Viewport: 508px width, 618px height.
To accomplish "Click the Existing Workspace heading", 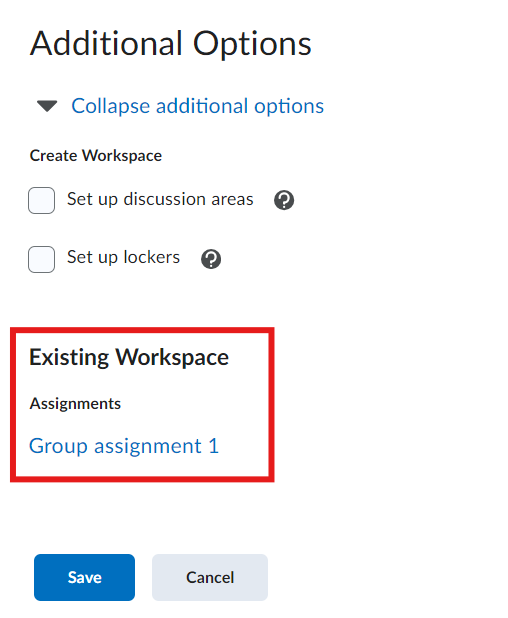I will 129,357.
